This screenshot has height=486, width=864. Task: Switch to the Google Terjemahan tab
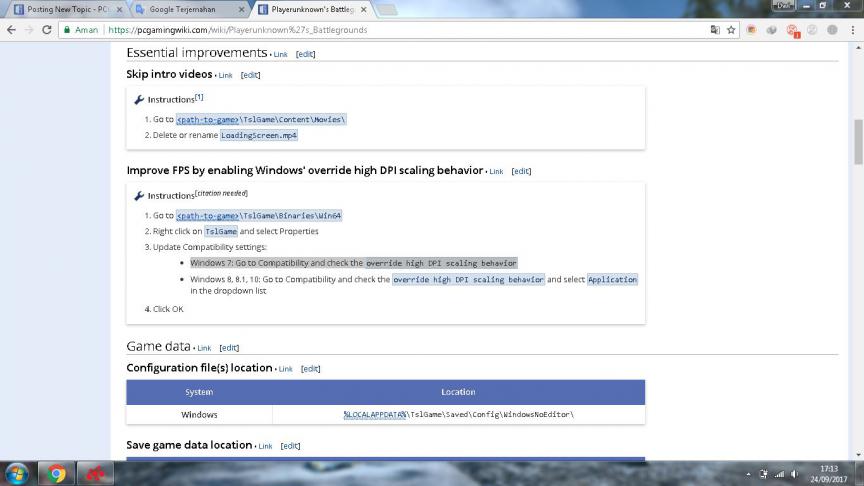(x=185, y=9)
